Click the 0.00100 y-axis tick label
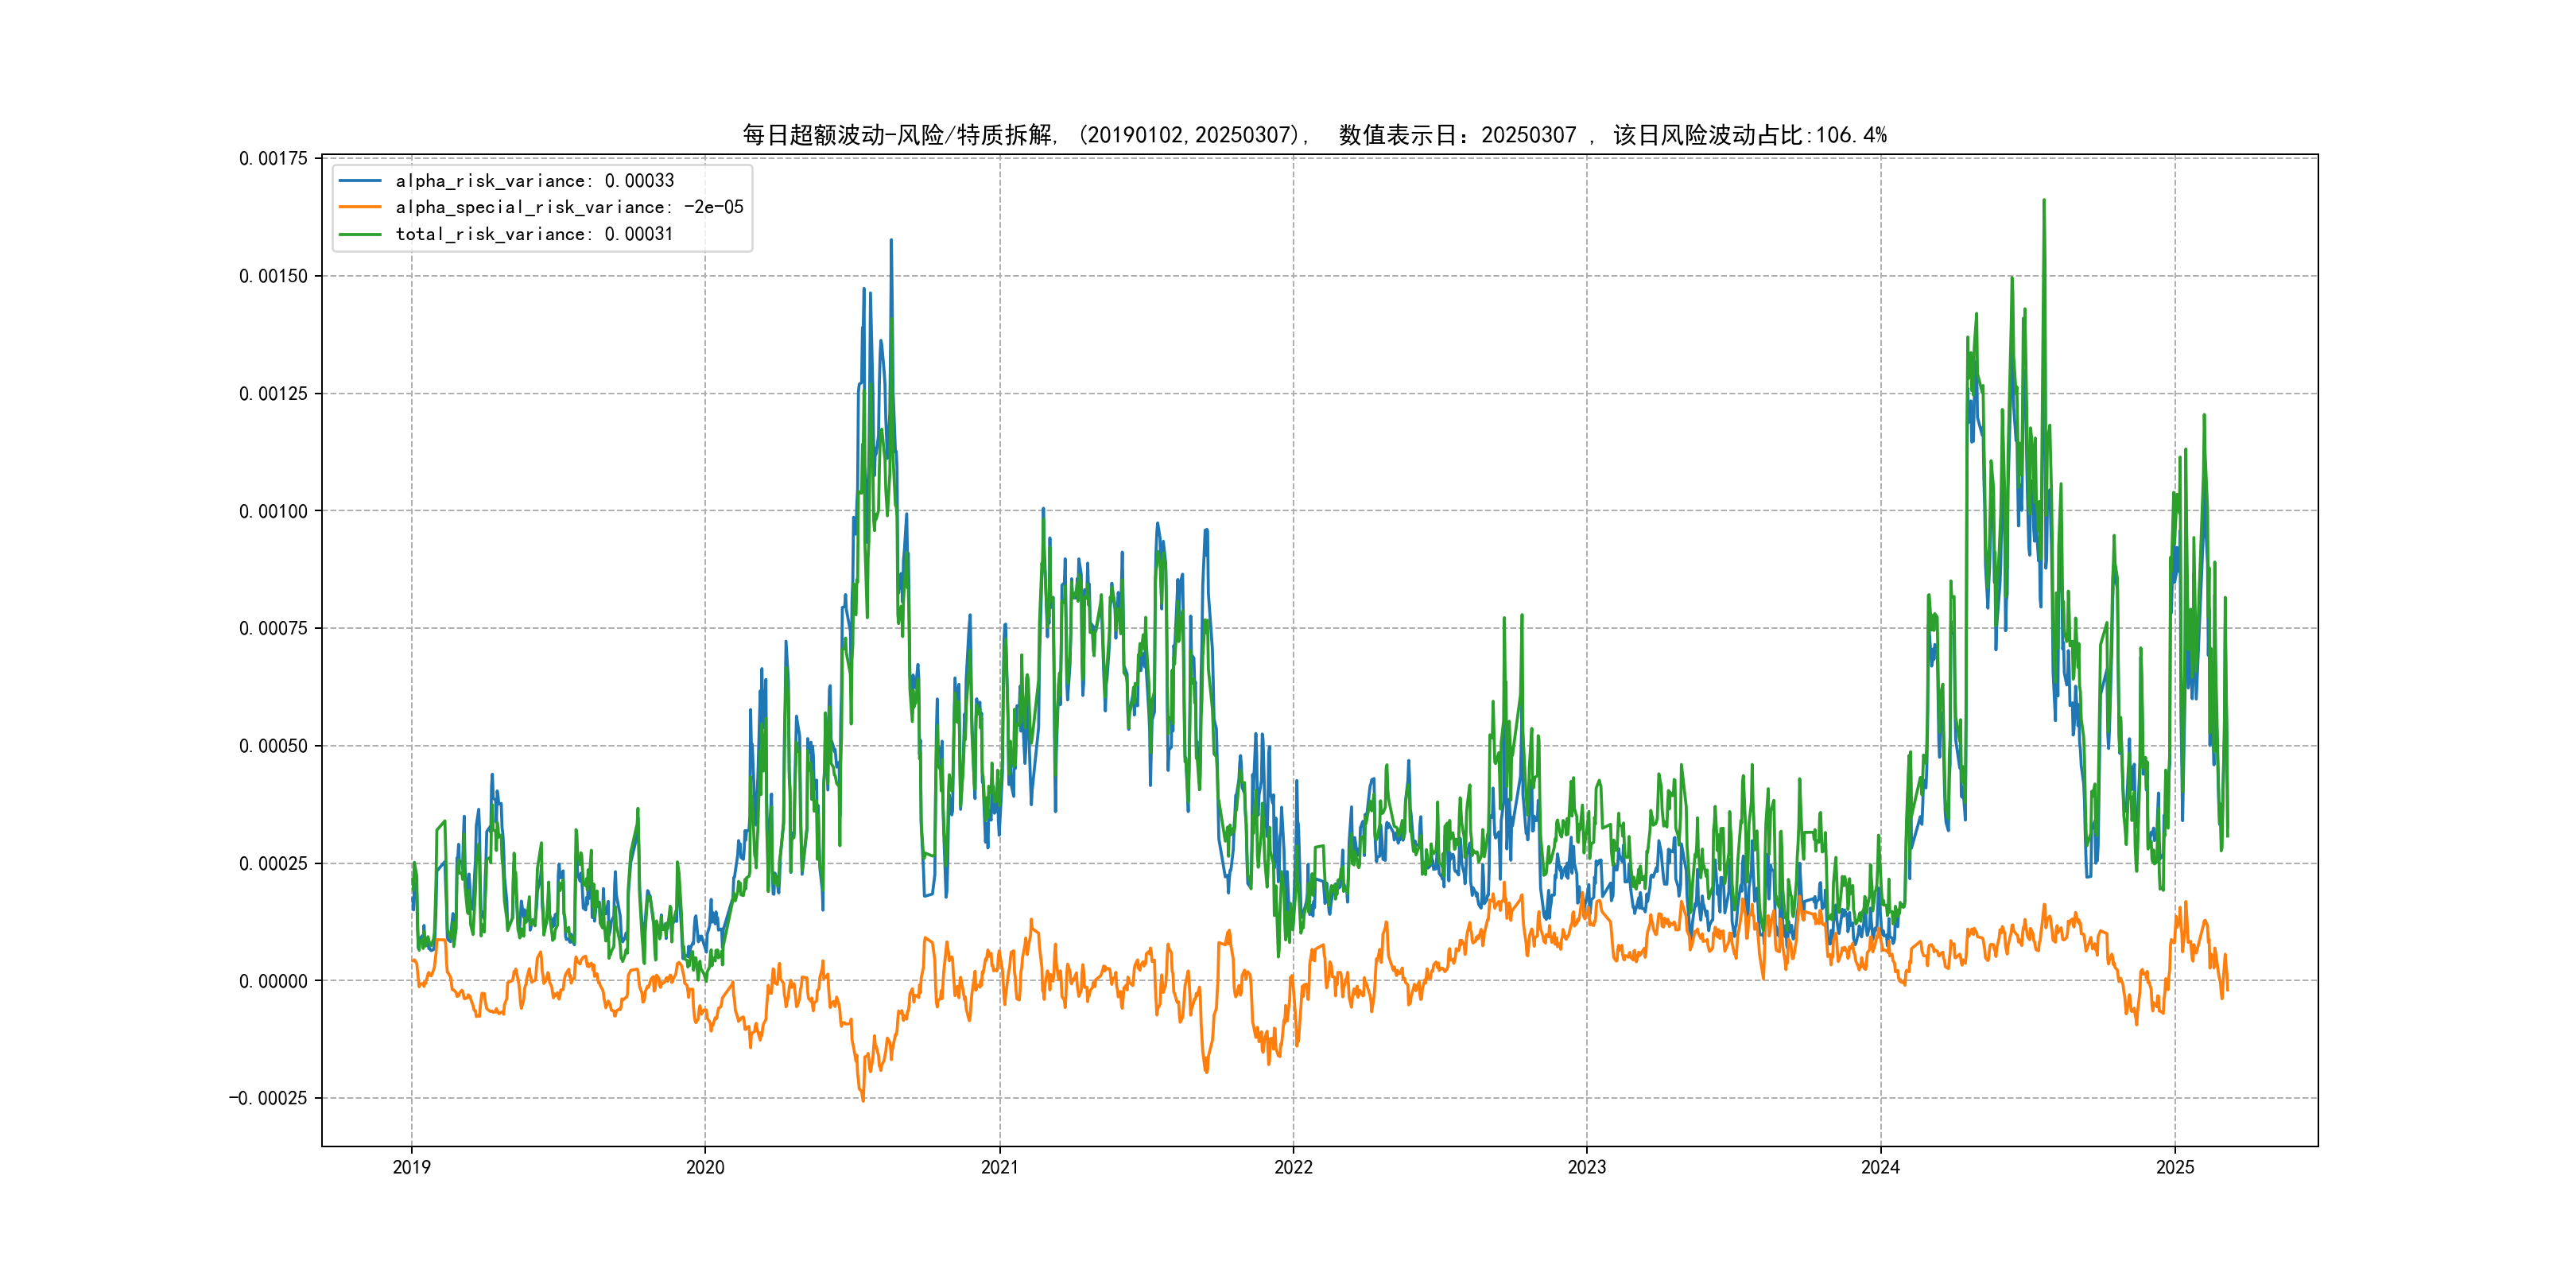 click(x=273, y=511)
